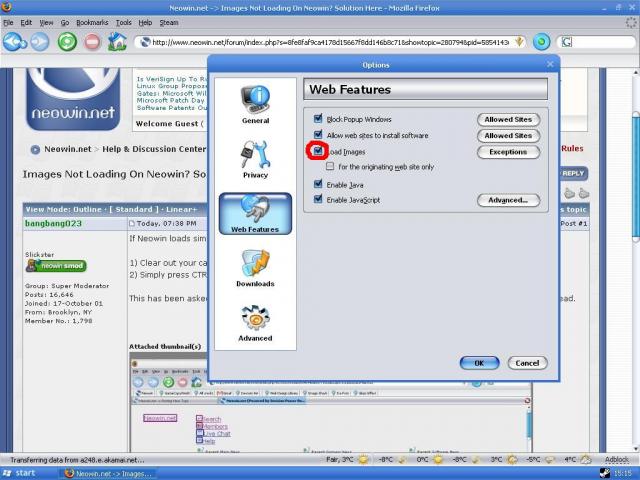Click bangbang023 username link
Image resolution: width=640 pixels, height=480 pixels.
(53, 223)
